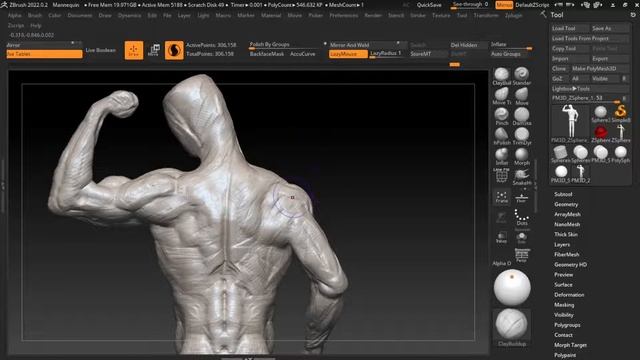The image size is (640, 360).
Task: Expand the ArrayMesh section
Action: [x=567, y=214]
